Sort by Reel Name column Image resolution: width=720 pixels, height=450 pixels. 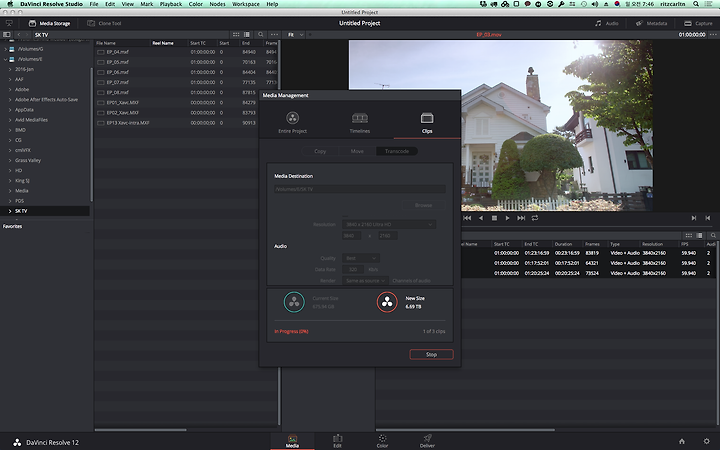coord(163,43)
